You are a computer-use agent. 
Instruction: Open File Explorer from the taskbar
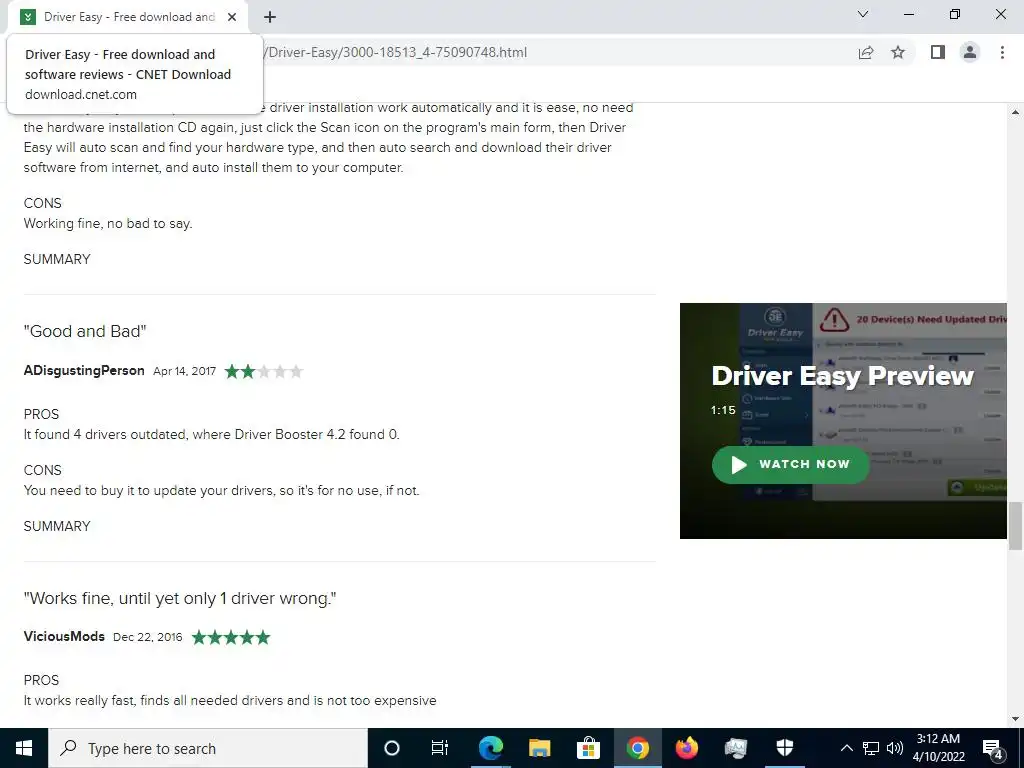[539, 748]
